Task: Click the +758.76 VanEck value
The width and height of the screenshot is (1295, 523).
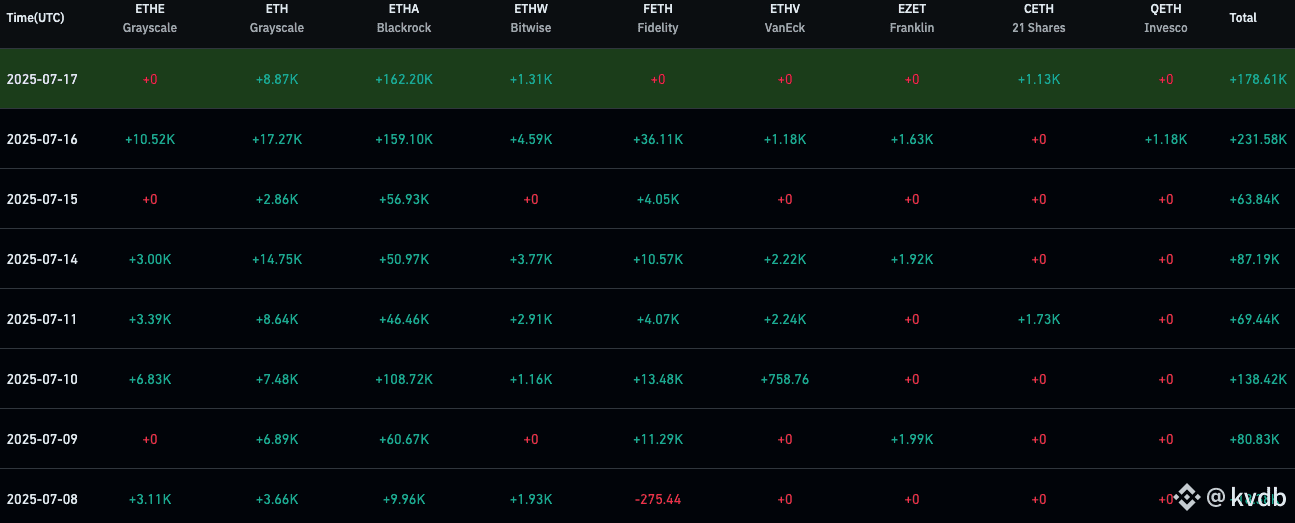Action: click(x=785, y=379)
